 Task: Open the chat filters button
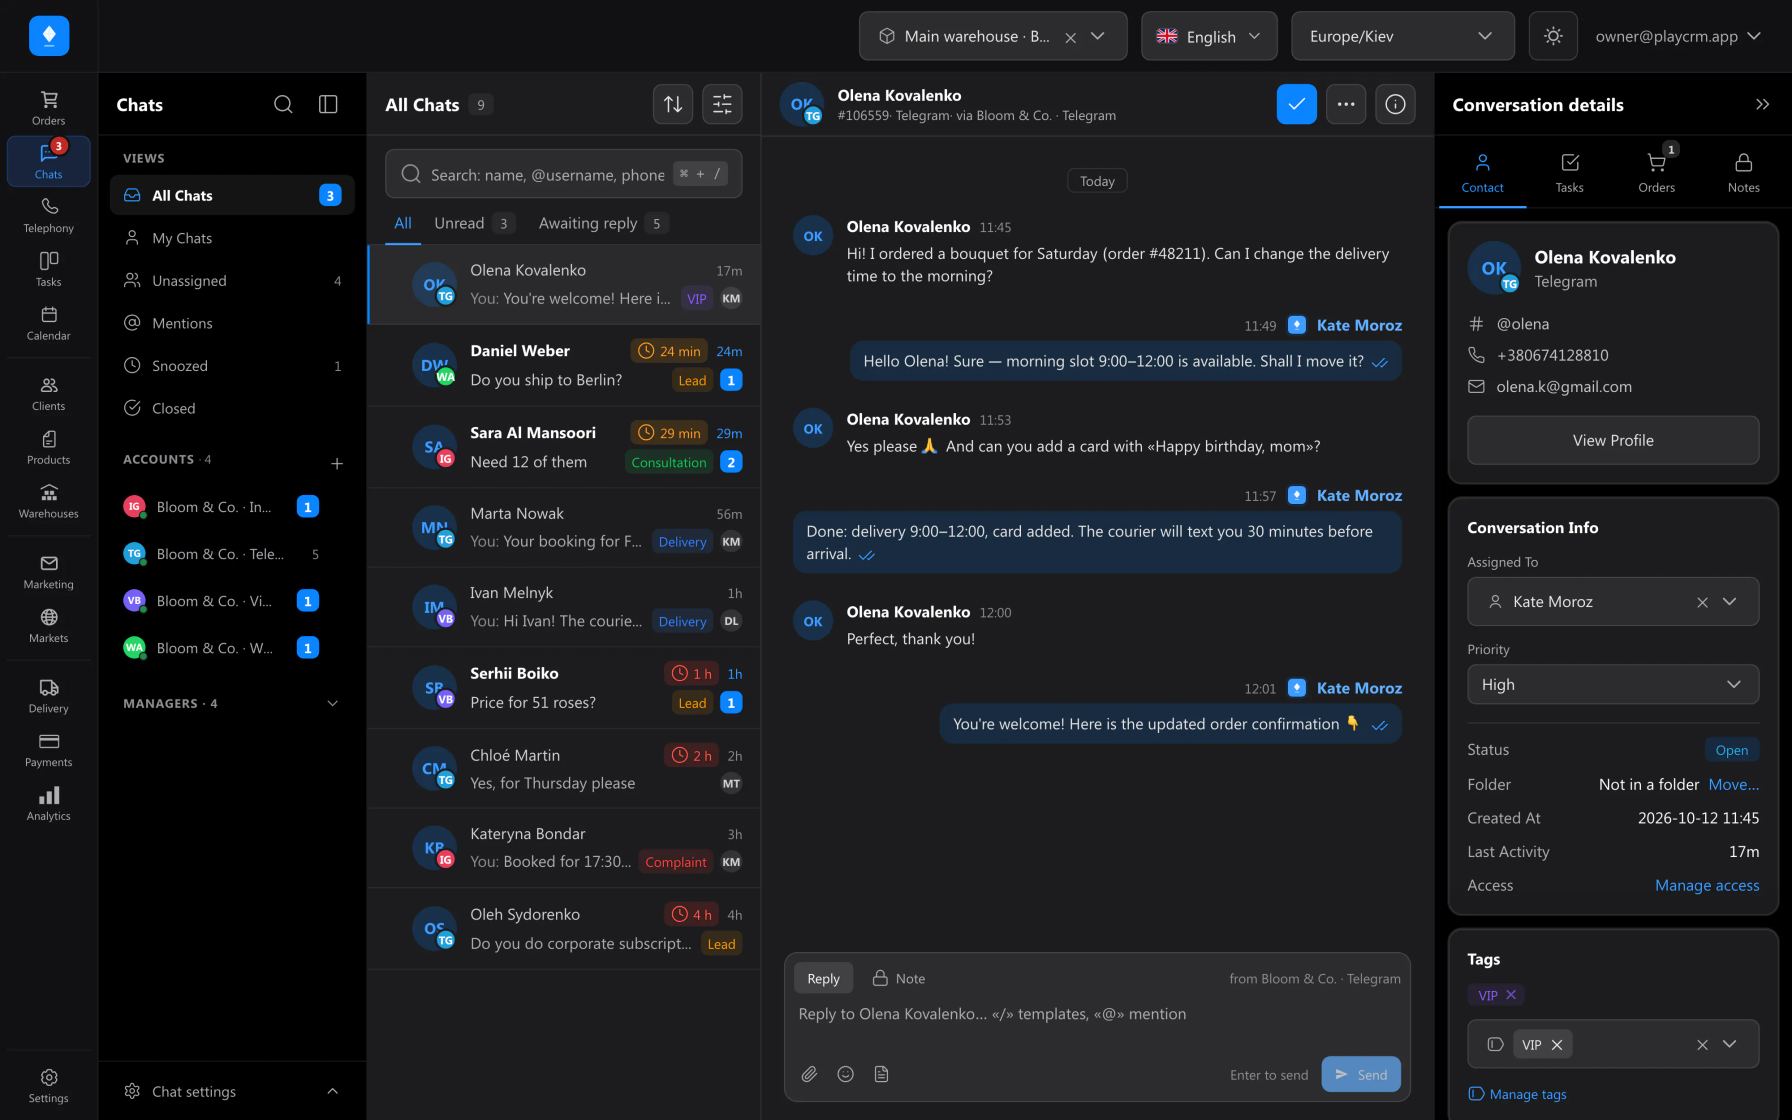(722, 104)
